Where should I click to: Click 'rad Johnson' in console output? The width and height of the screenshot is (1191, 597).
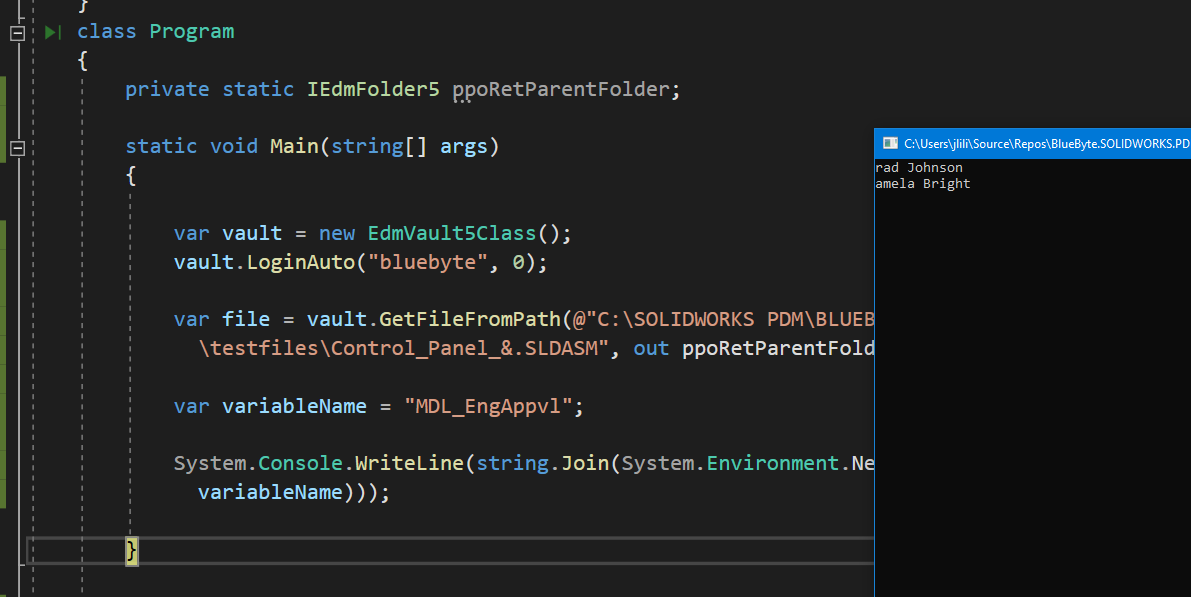(x=918, y=168)
